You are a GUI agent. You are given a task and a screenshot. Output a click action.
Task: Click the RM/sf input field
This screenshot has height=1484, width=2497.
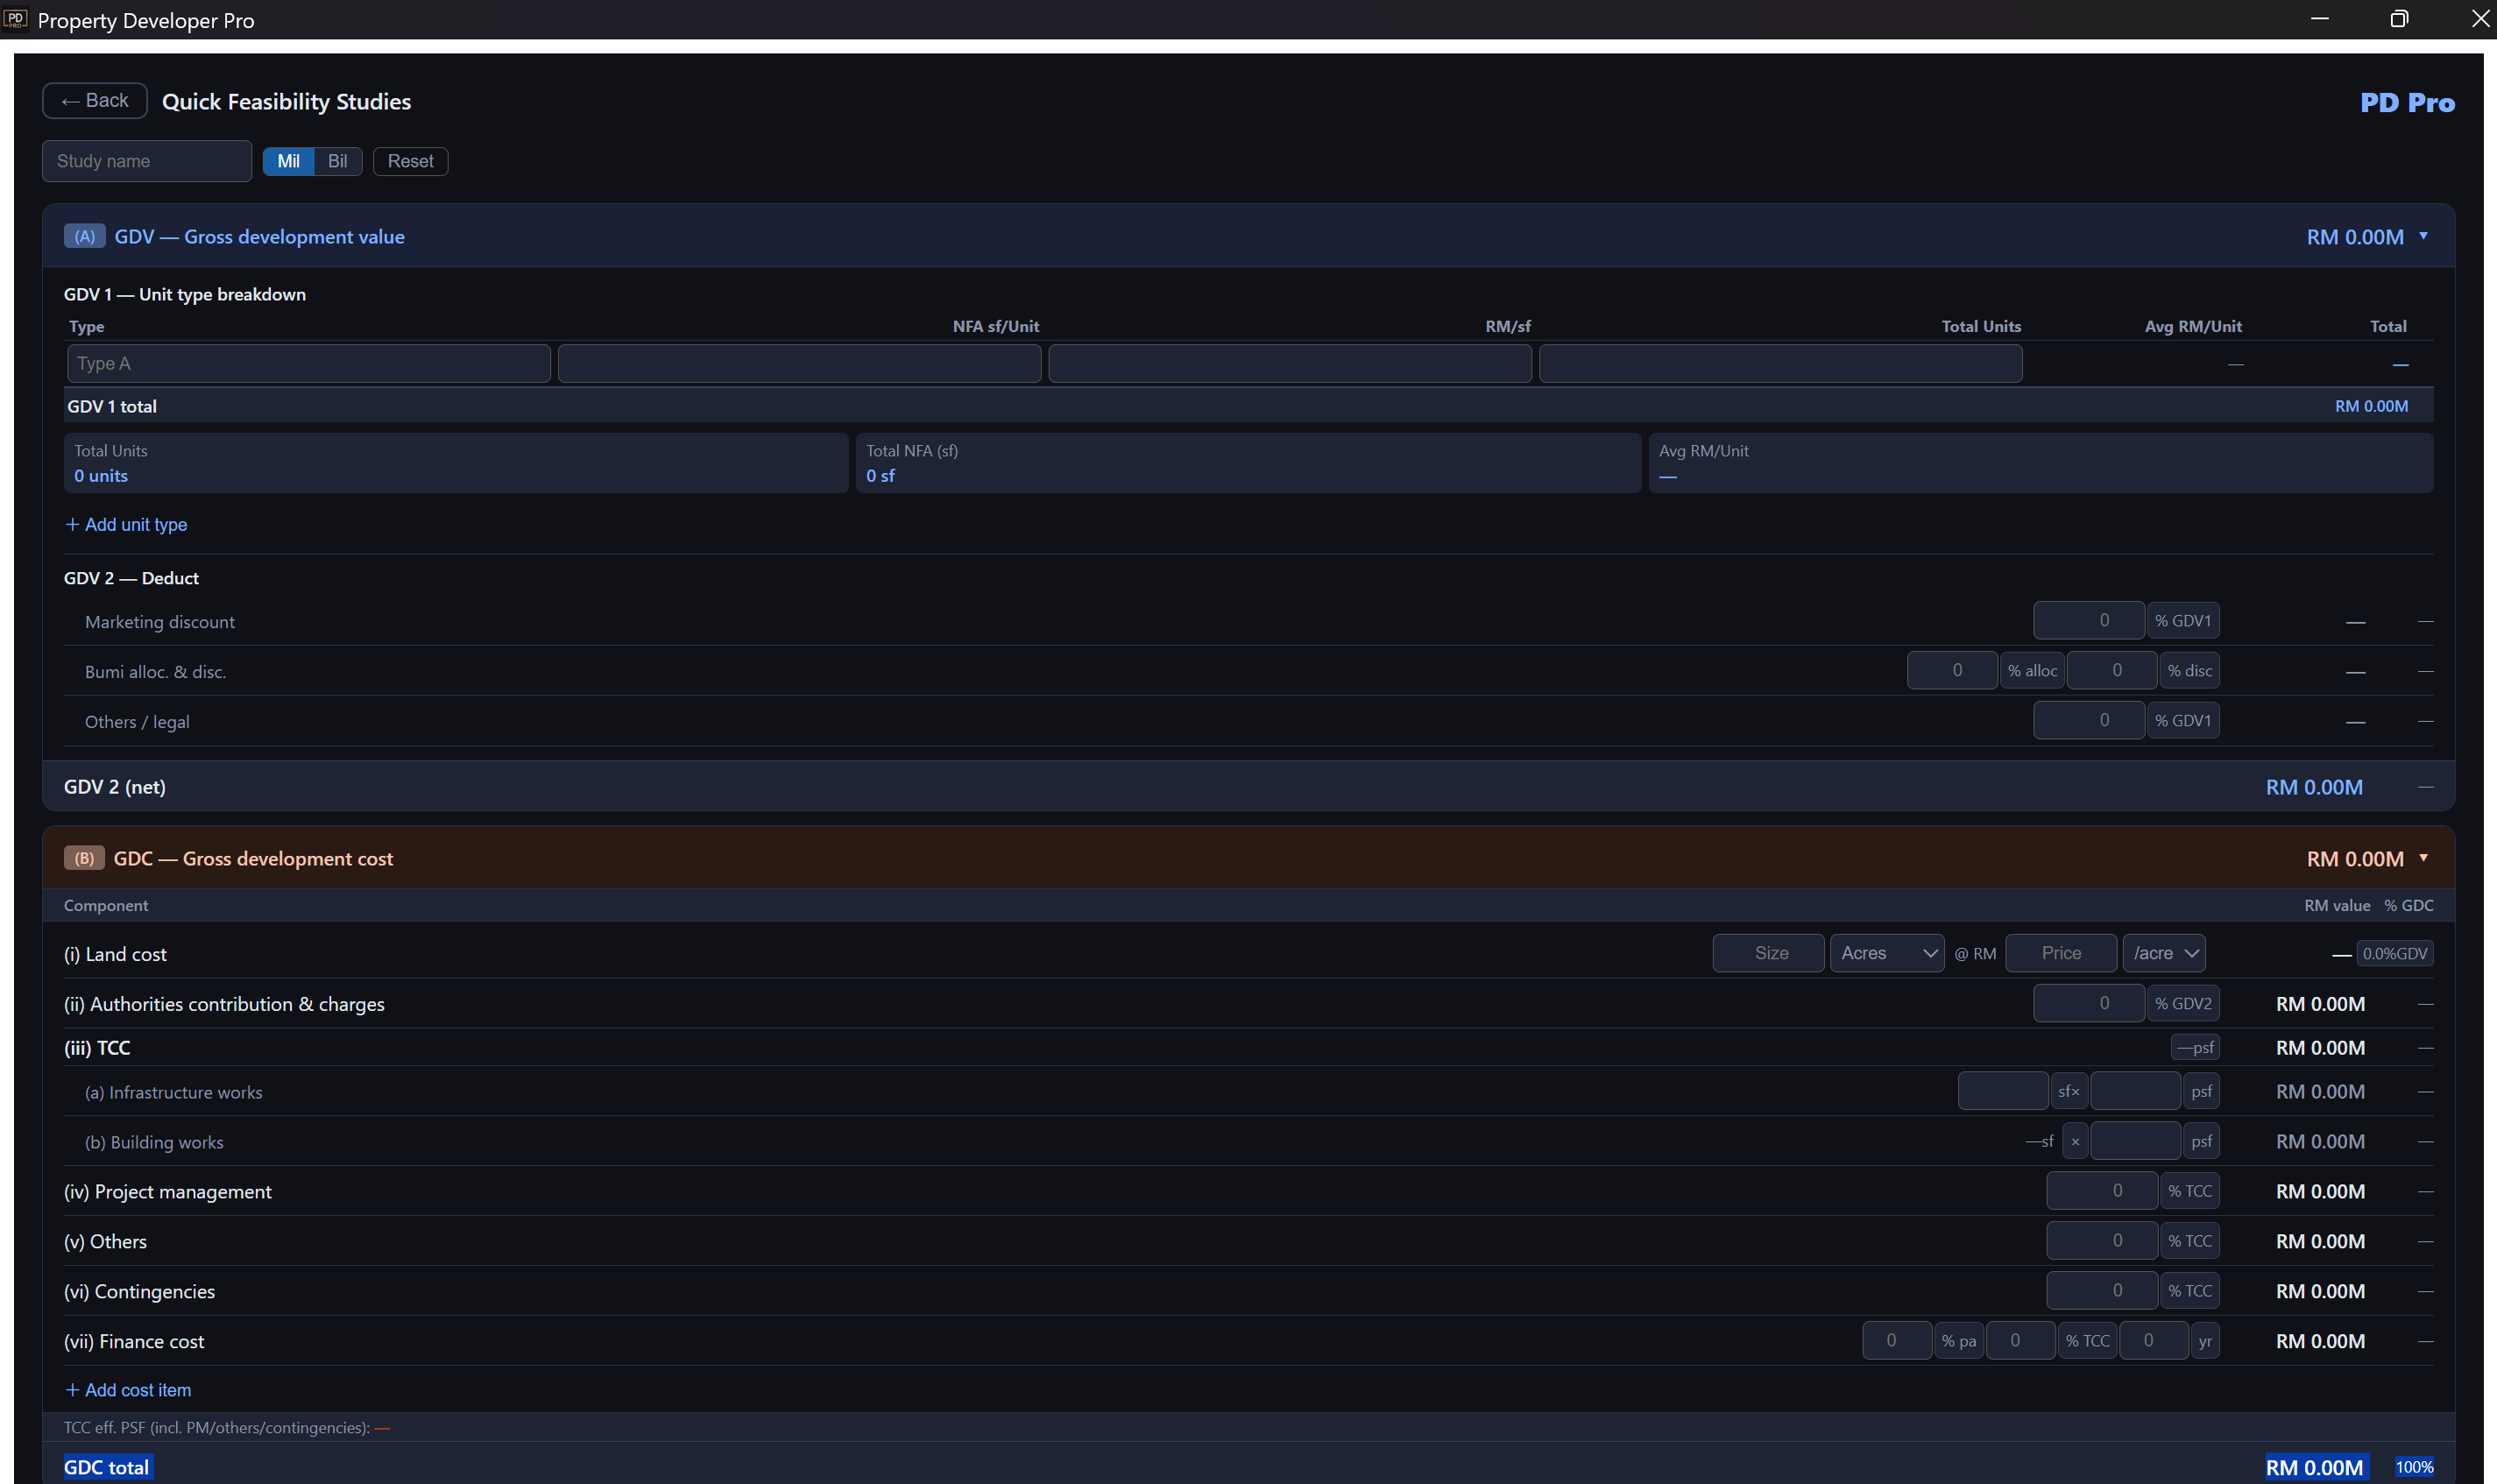(x=1290, y=363)
